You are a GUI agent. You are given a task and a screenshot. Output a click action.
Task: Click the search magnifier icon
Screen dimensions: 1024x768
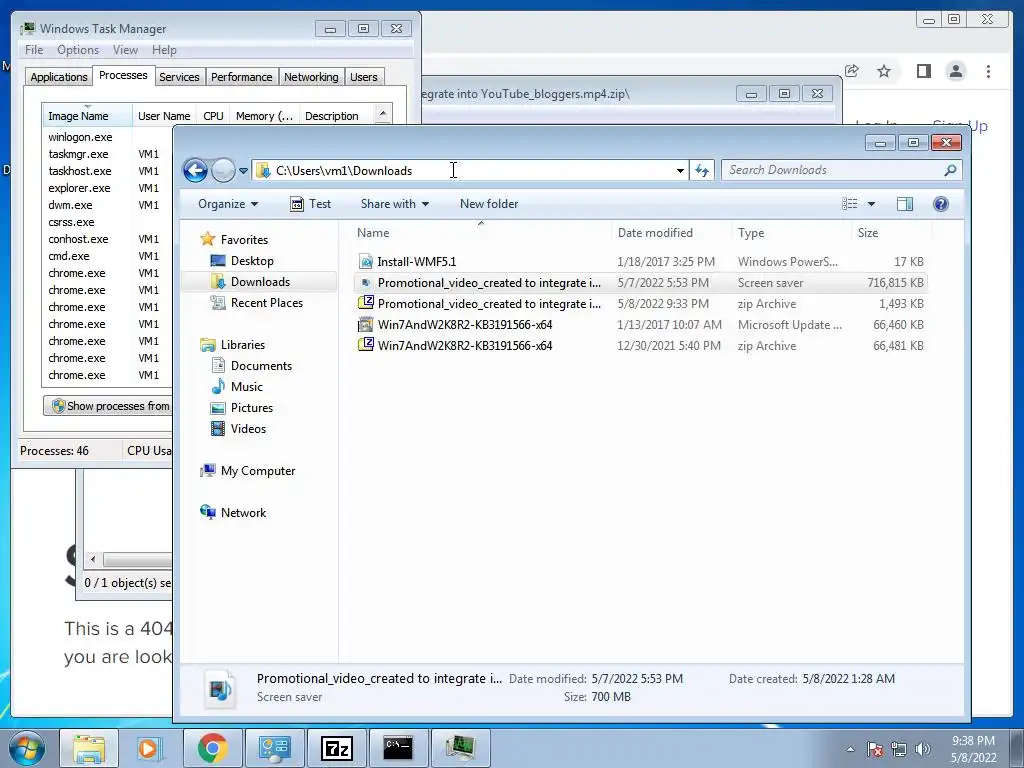[950, 170]
